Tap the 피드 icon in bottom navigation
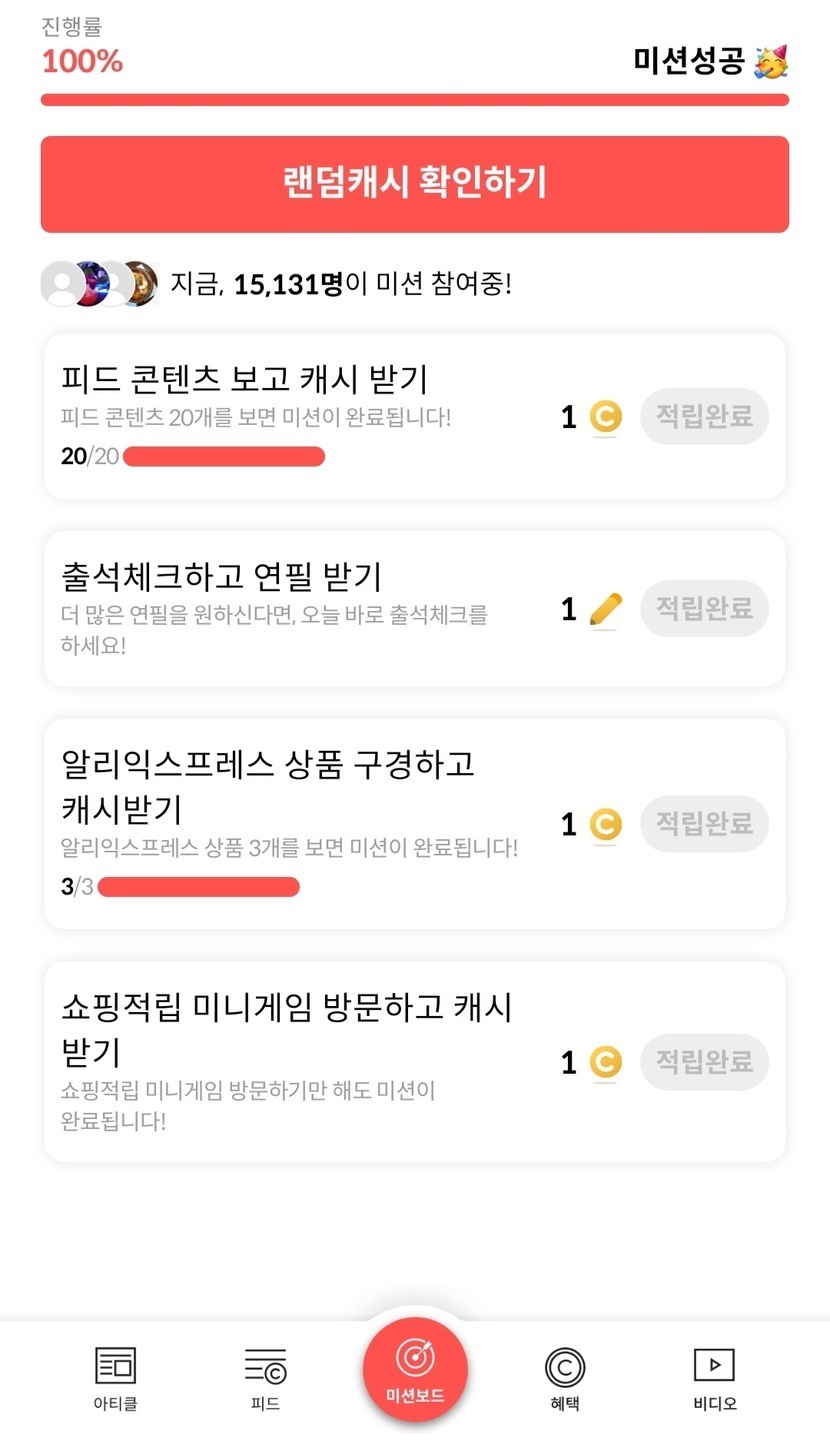The image size is (830, 1448). (x=265, y=1366)
